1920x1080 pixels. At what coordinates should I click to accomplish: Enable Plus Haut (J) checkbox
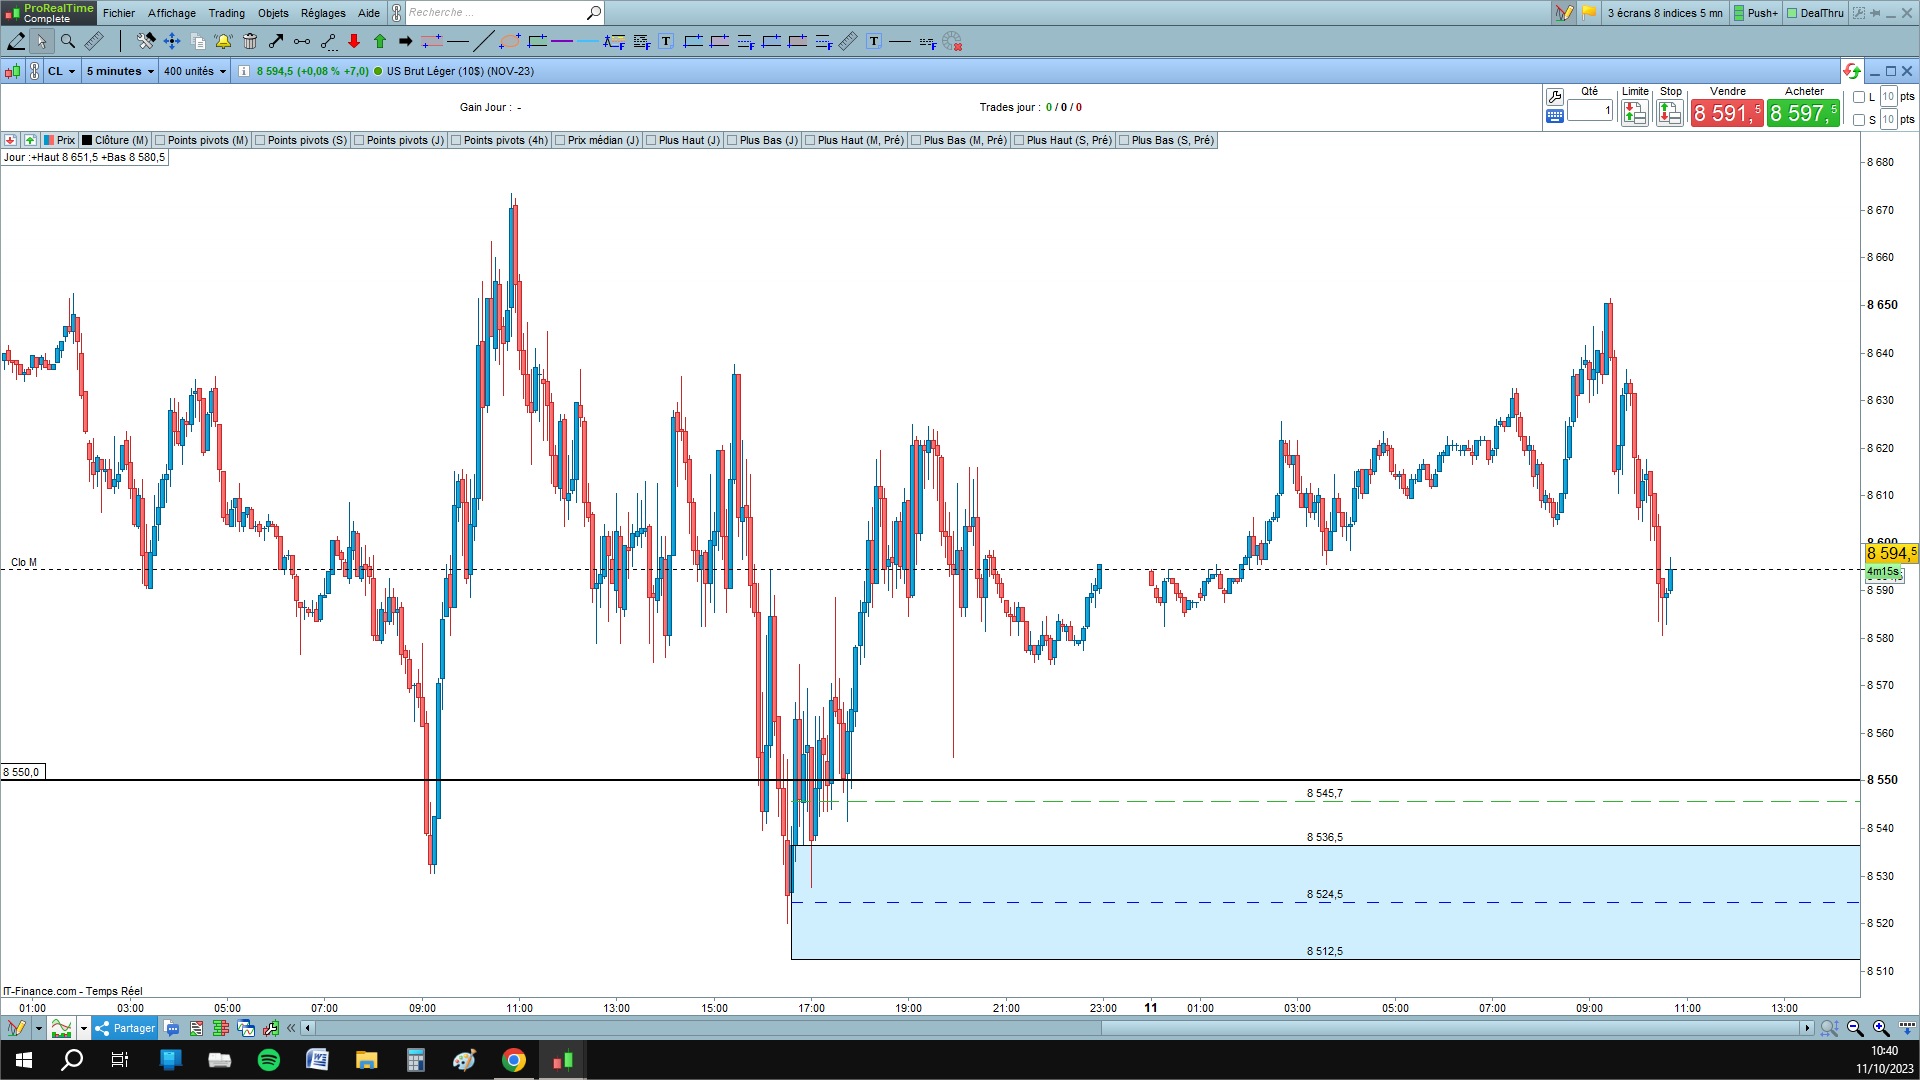(651, 140)
